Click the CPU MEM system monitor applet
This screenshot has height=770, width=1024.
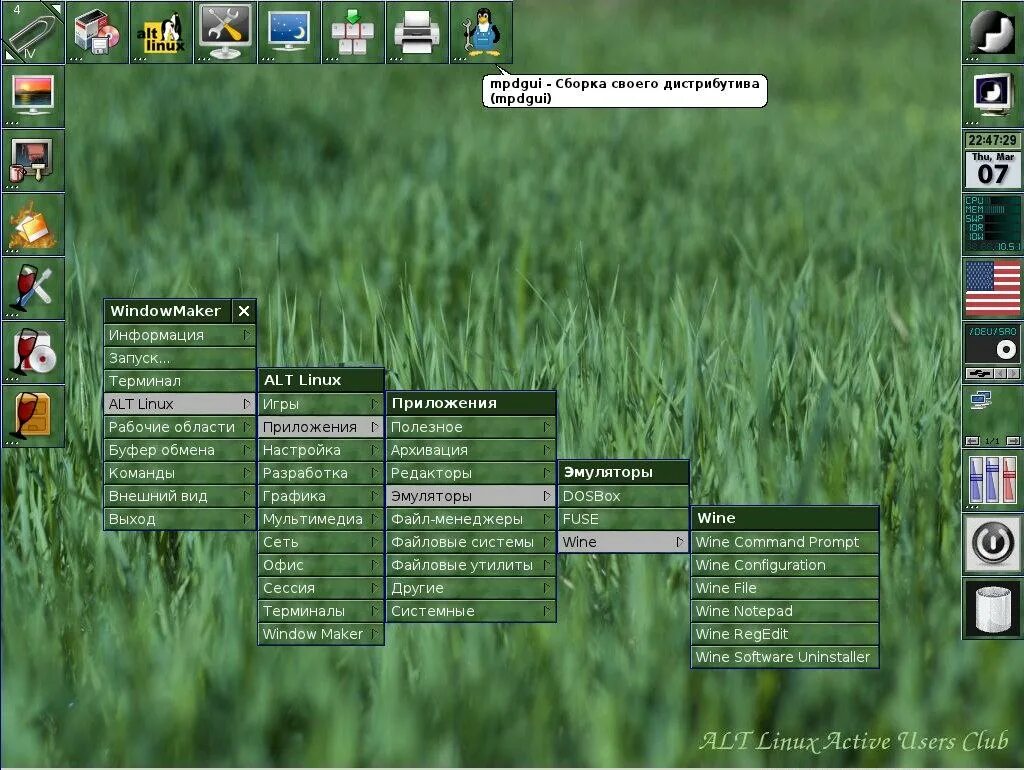[992, 224]
